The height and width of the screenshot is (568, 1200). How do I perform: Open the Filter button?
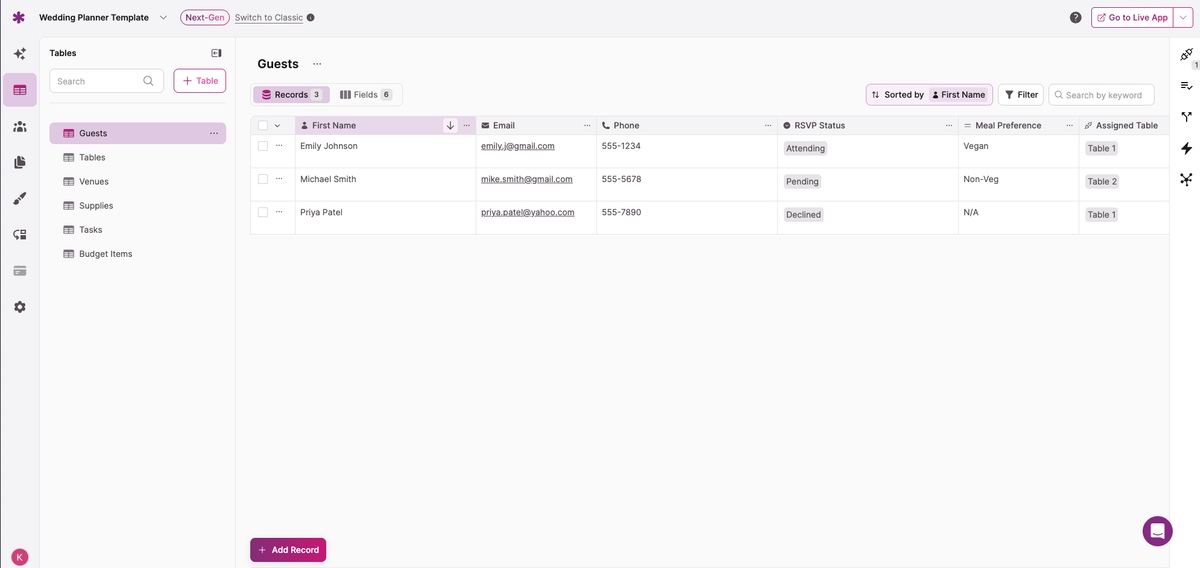coord(1020,95)
